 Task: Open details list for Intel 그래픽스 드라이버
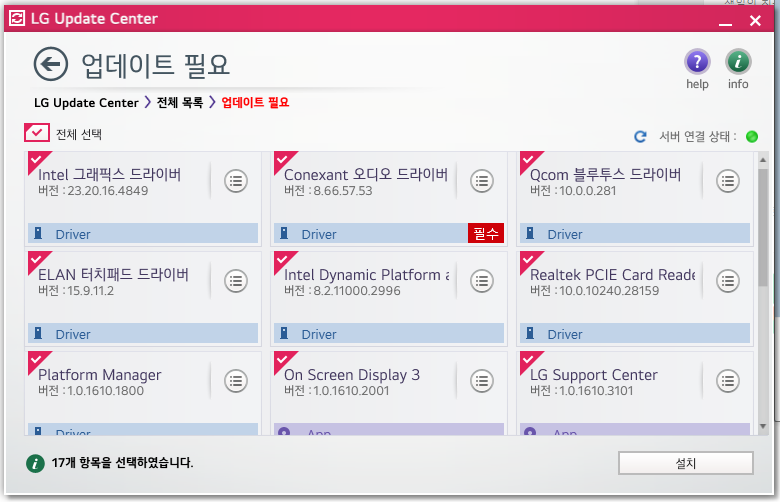[x=236, y=181]
